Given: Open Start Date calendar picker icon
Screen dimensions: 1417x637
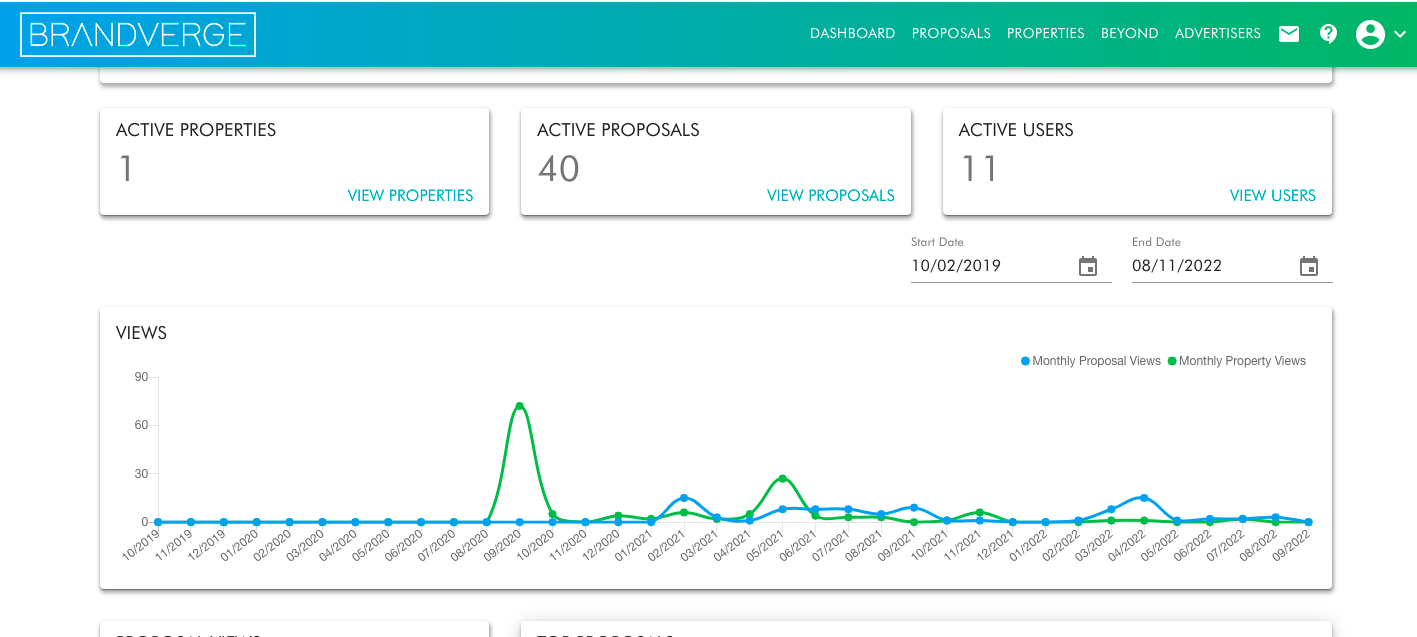Looking at the screenshot, I should (x=1088, y=266).
